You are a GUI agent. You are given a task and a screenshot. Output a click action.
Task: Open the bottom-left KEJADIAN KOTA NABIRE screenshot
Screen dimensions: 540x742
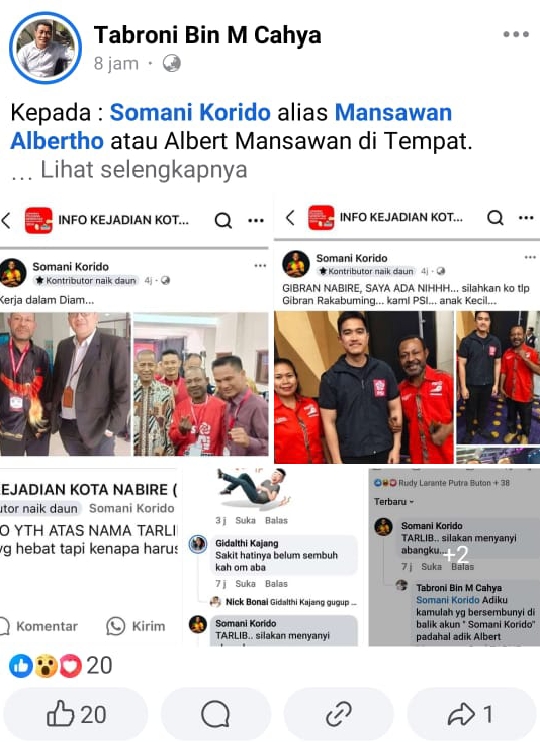(89, 557)
